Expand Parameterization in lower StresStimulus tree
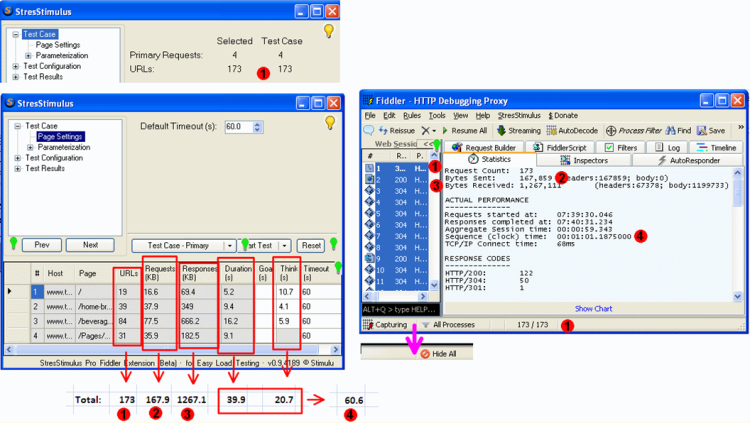 click(30, 147)
